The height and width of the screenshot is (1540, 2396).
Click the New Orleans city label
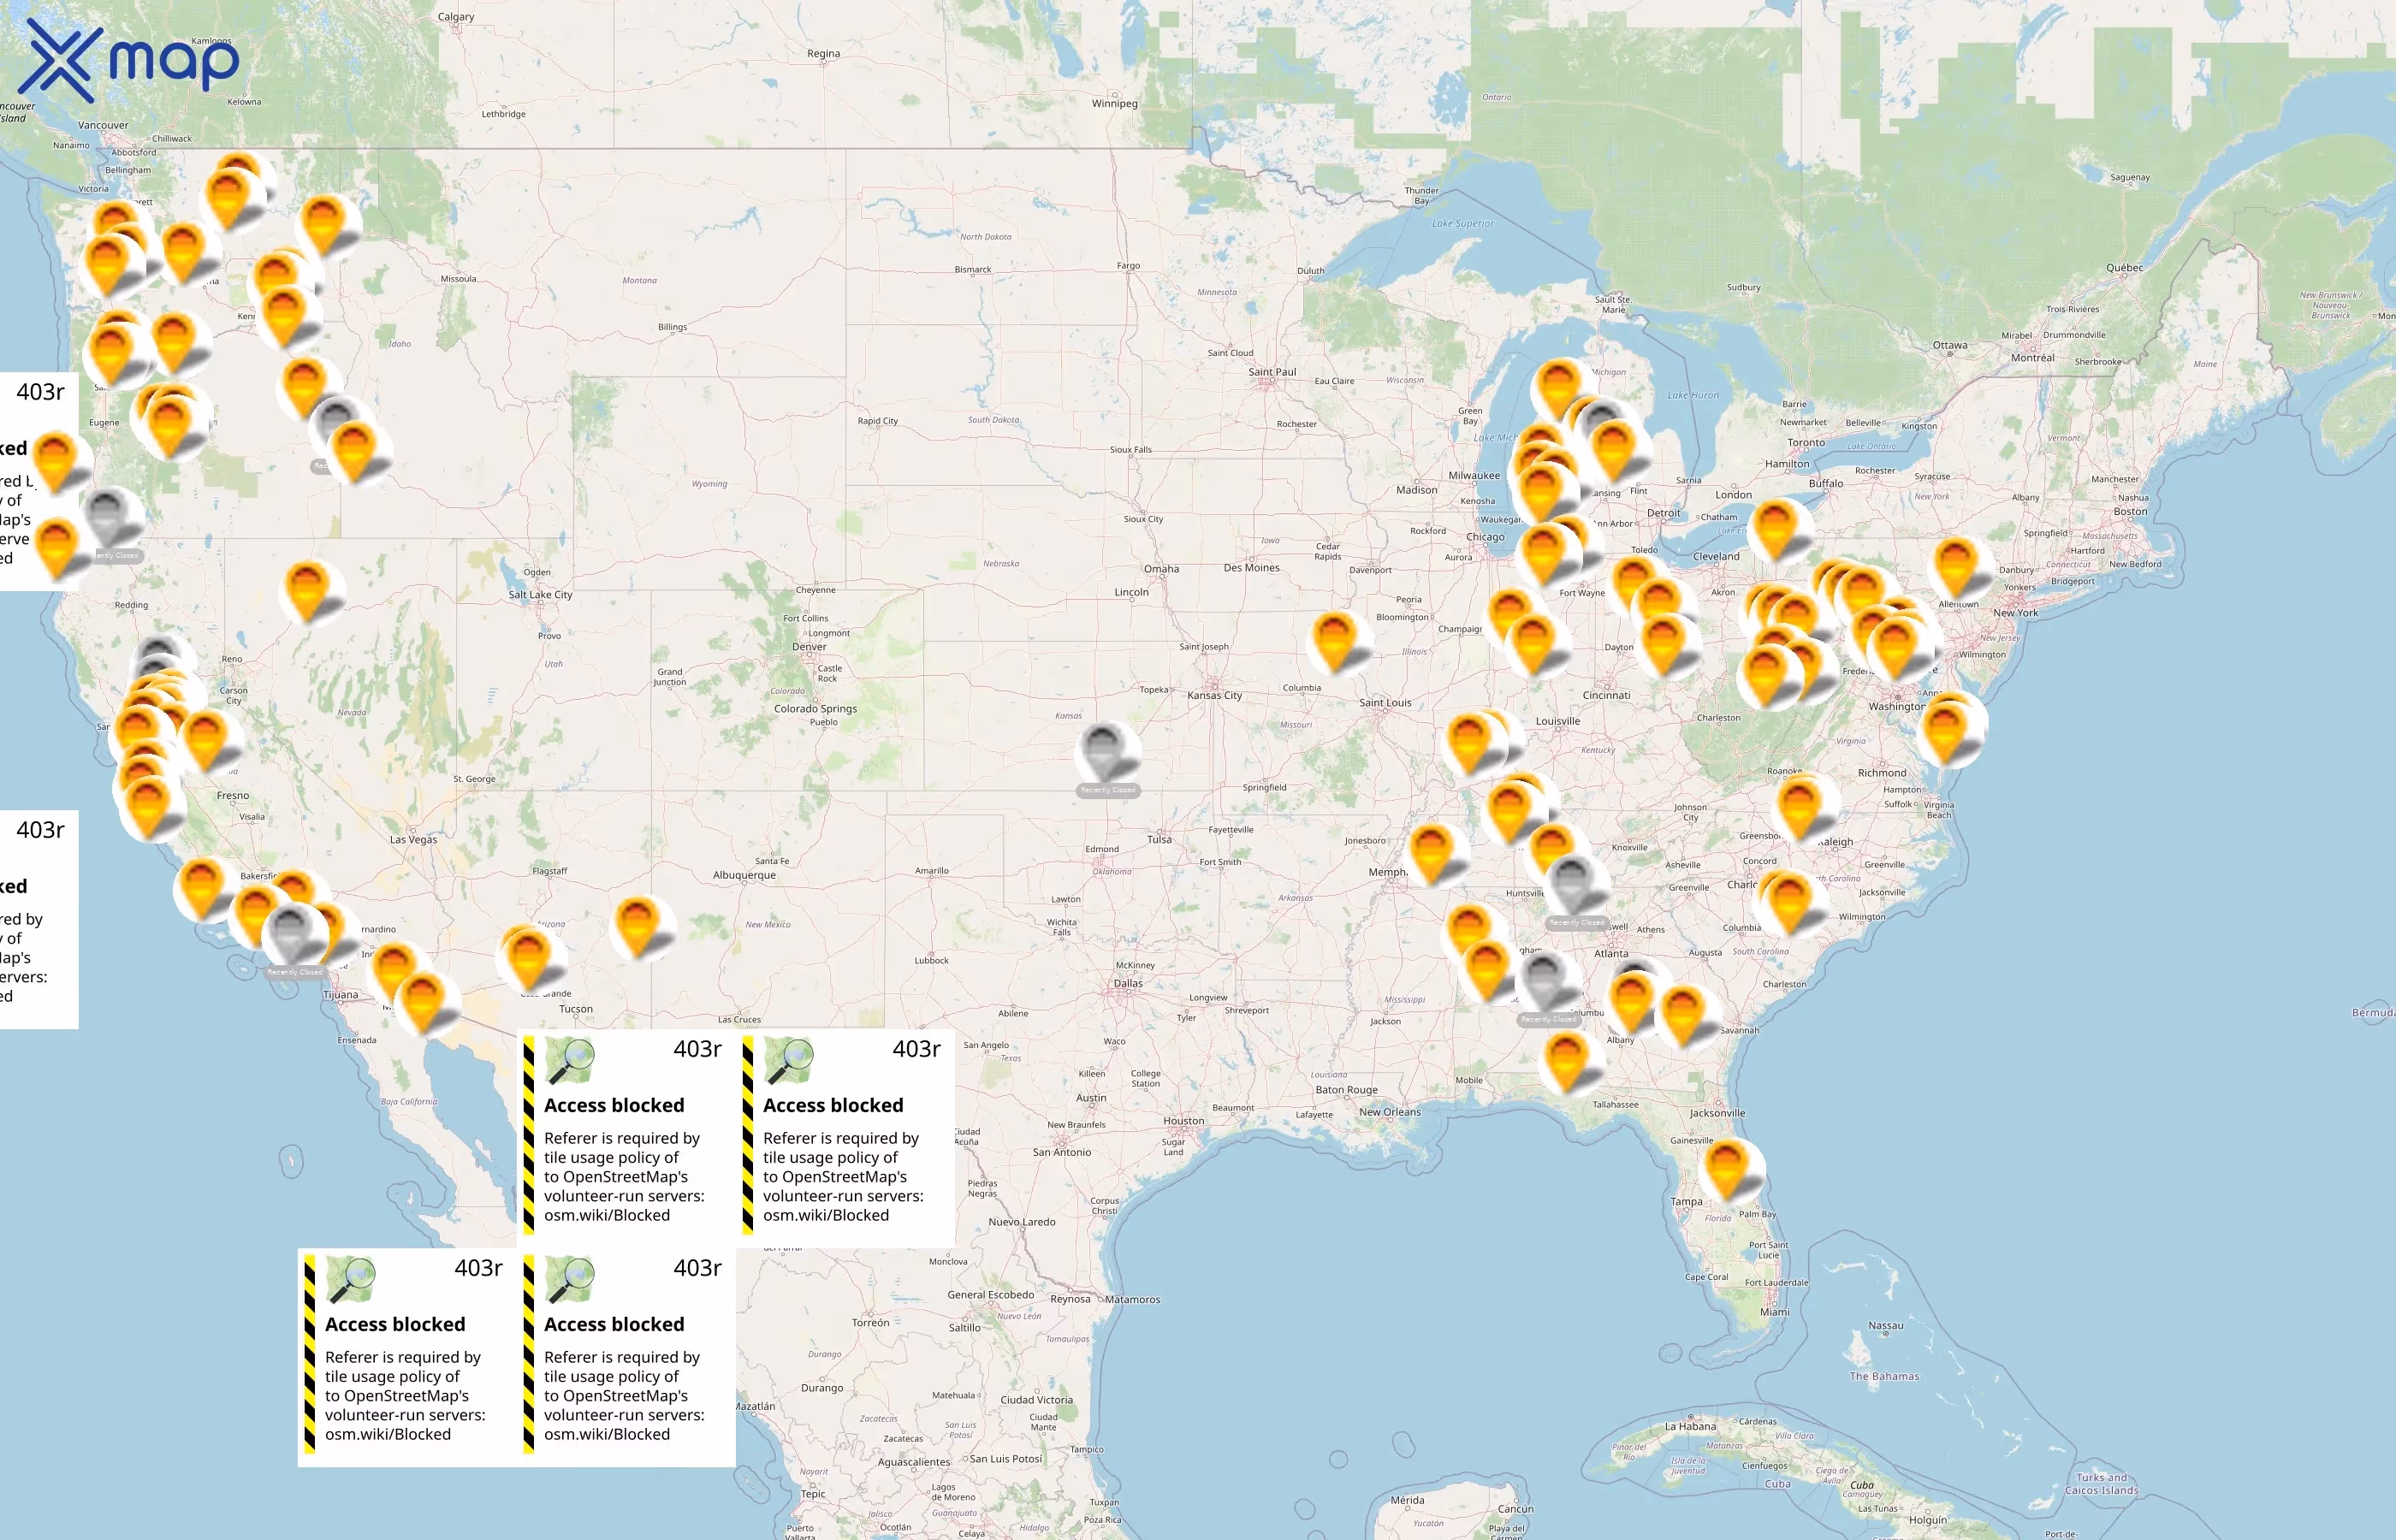[x=1389, y=1112]
